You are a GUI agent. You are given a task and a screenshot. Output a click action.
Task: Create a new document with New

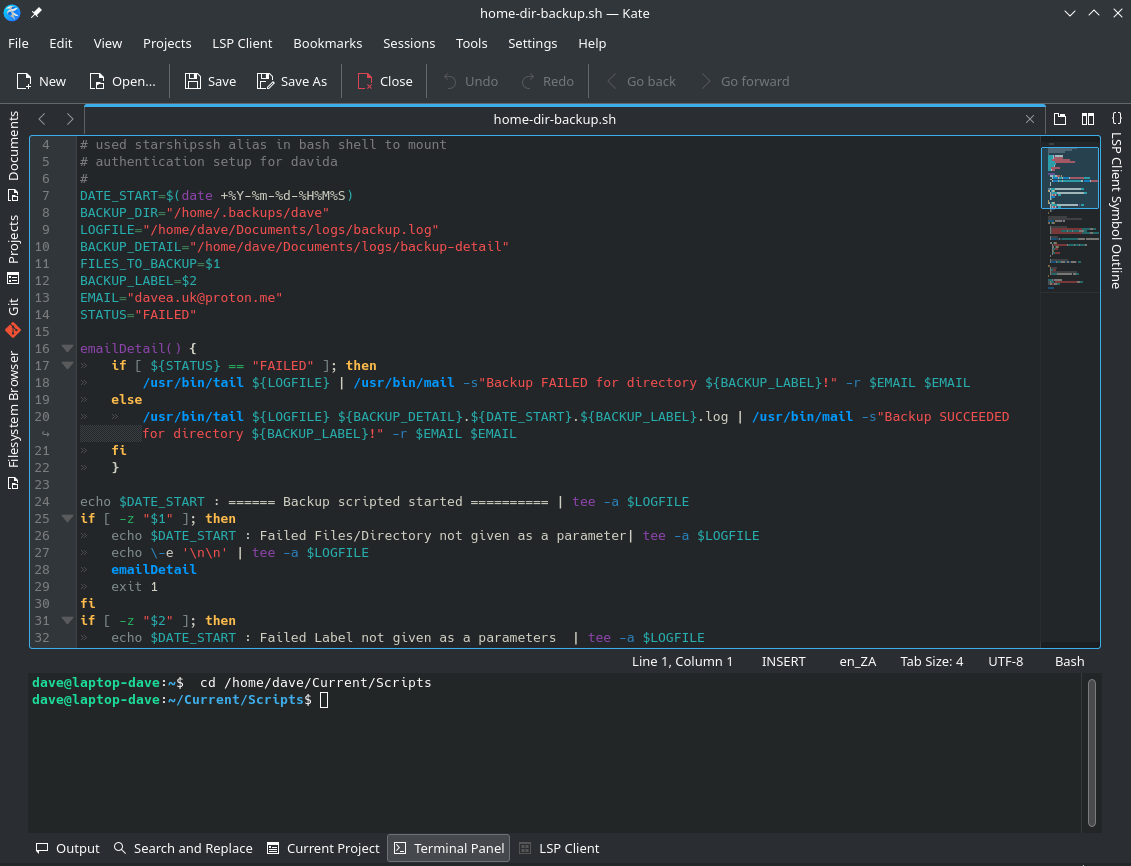(x=41, y=81)
